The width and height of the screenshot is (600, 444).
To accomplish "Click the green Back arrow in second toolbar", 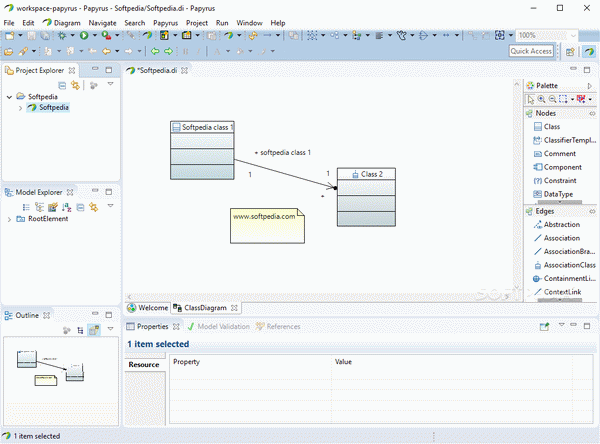I will tap(155, 51).
